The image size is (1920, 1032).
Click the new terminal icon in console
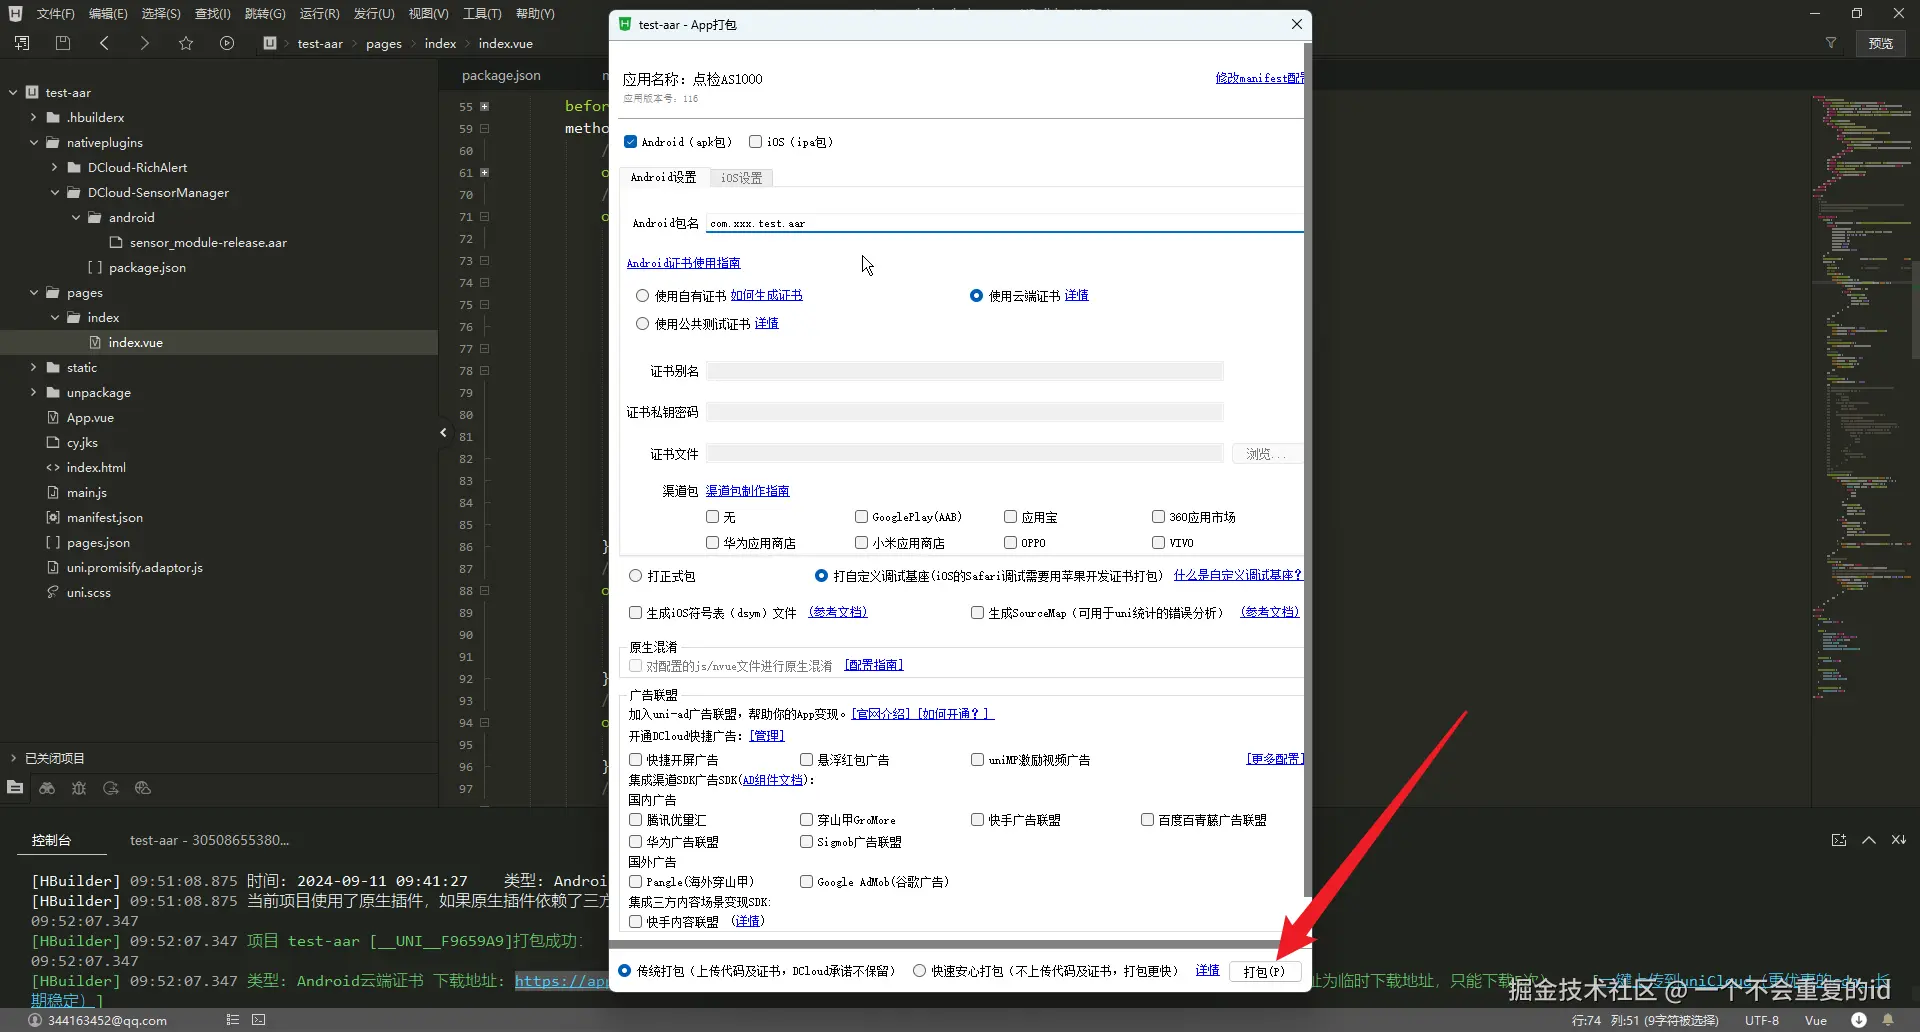(x=1839, y=840)
